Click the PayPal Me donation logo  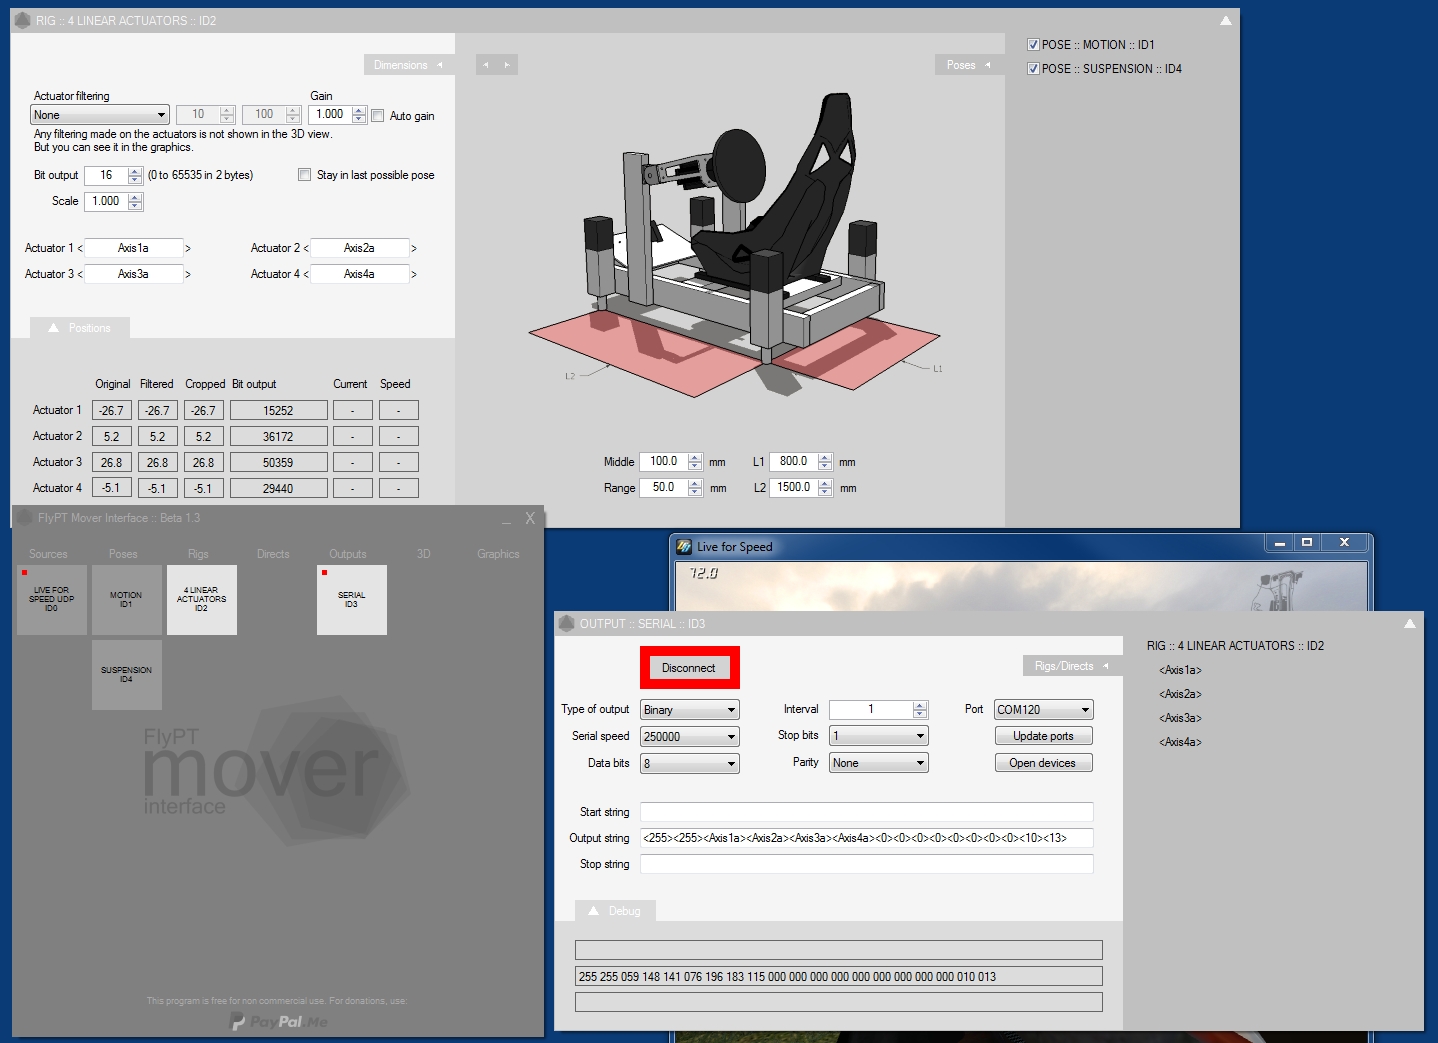point(279,1021)
